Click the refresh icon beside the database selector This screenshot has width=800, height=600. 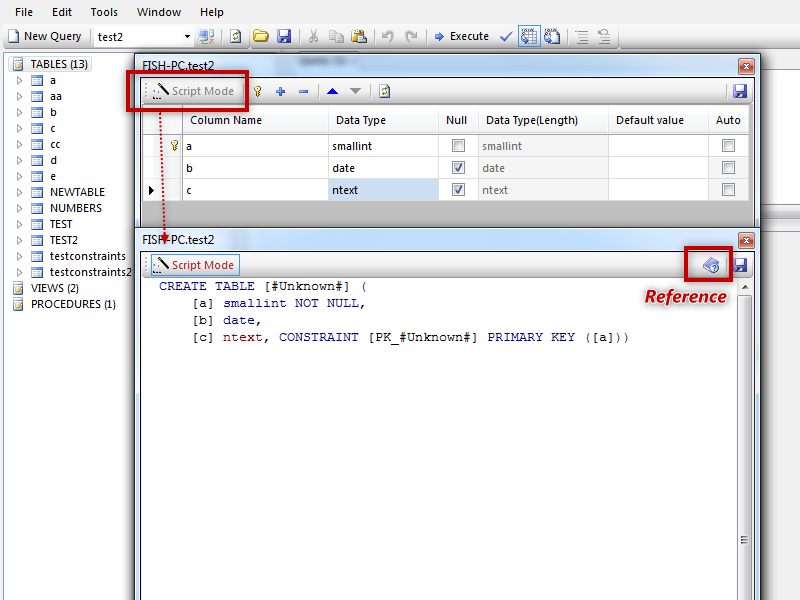click(x=235, y=36)
